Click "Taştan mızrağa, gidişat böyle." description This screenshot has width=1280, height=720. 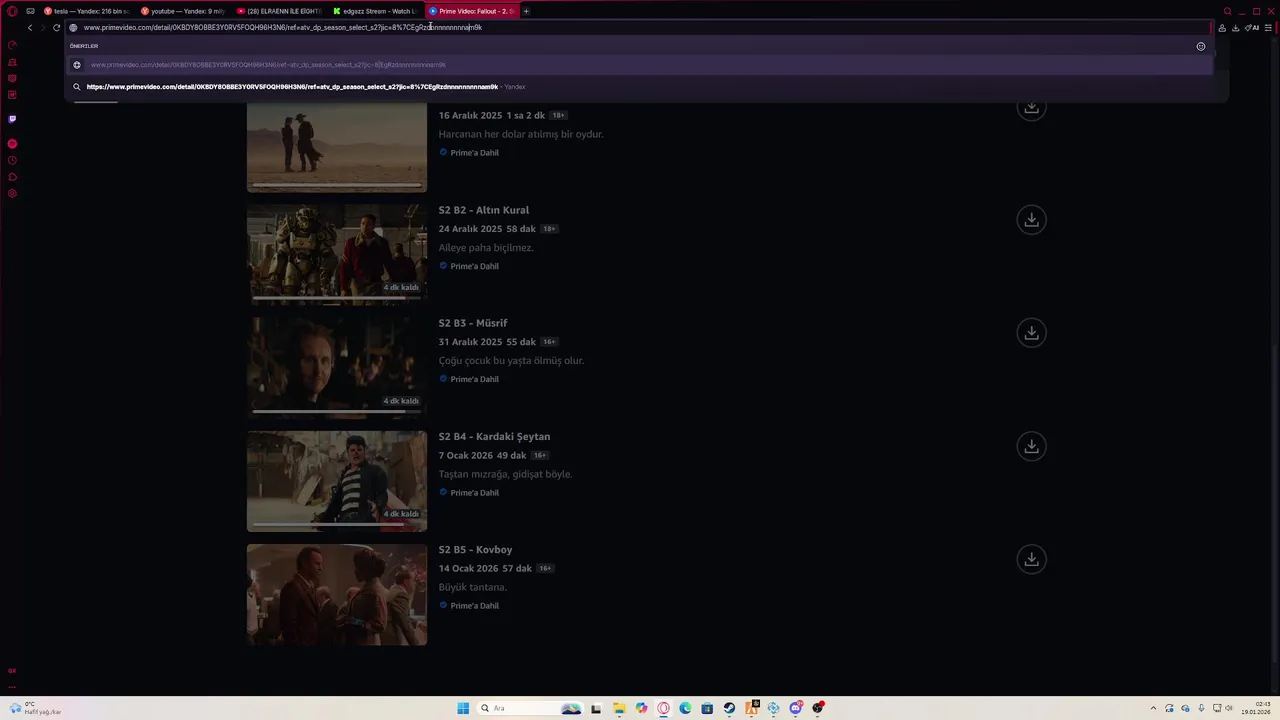coord(505,474)
